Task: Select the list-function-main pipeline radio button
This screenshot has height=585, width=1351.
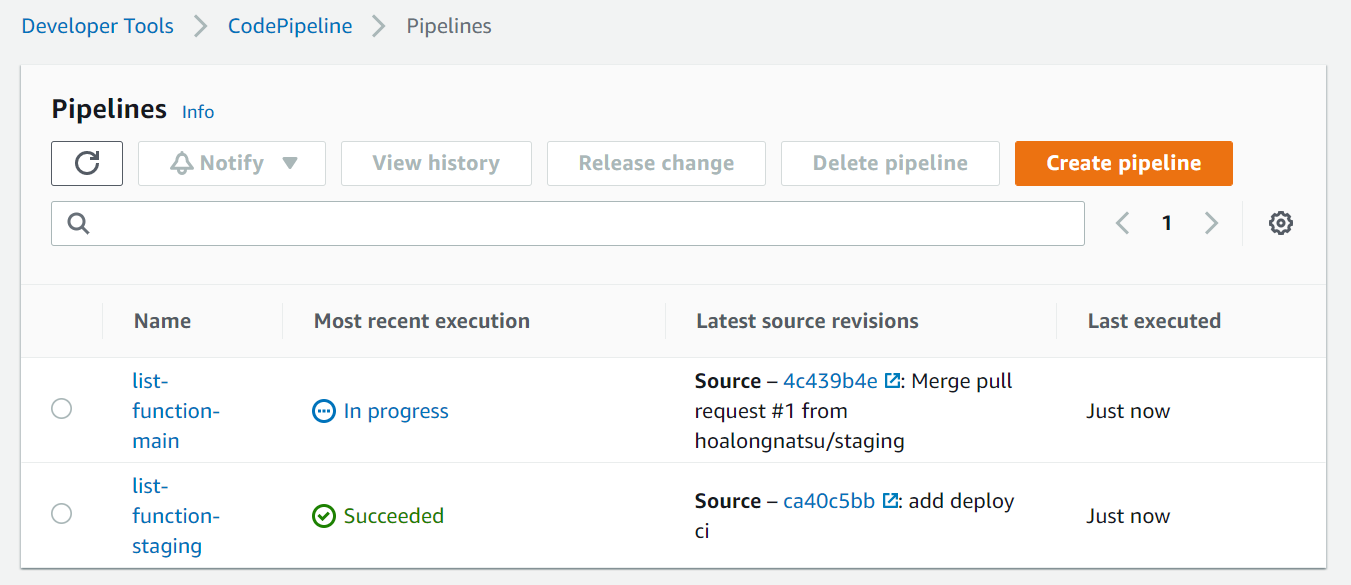Action: pos(61,409)
